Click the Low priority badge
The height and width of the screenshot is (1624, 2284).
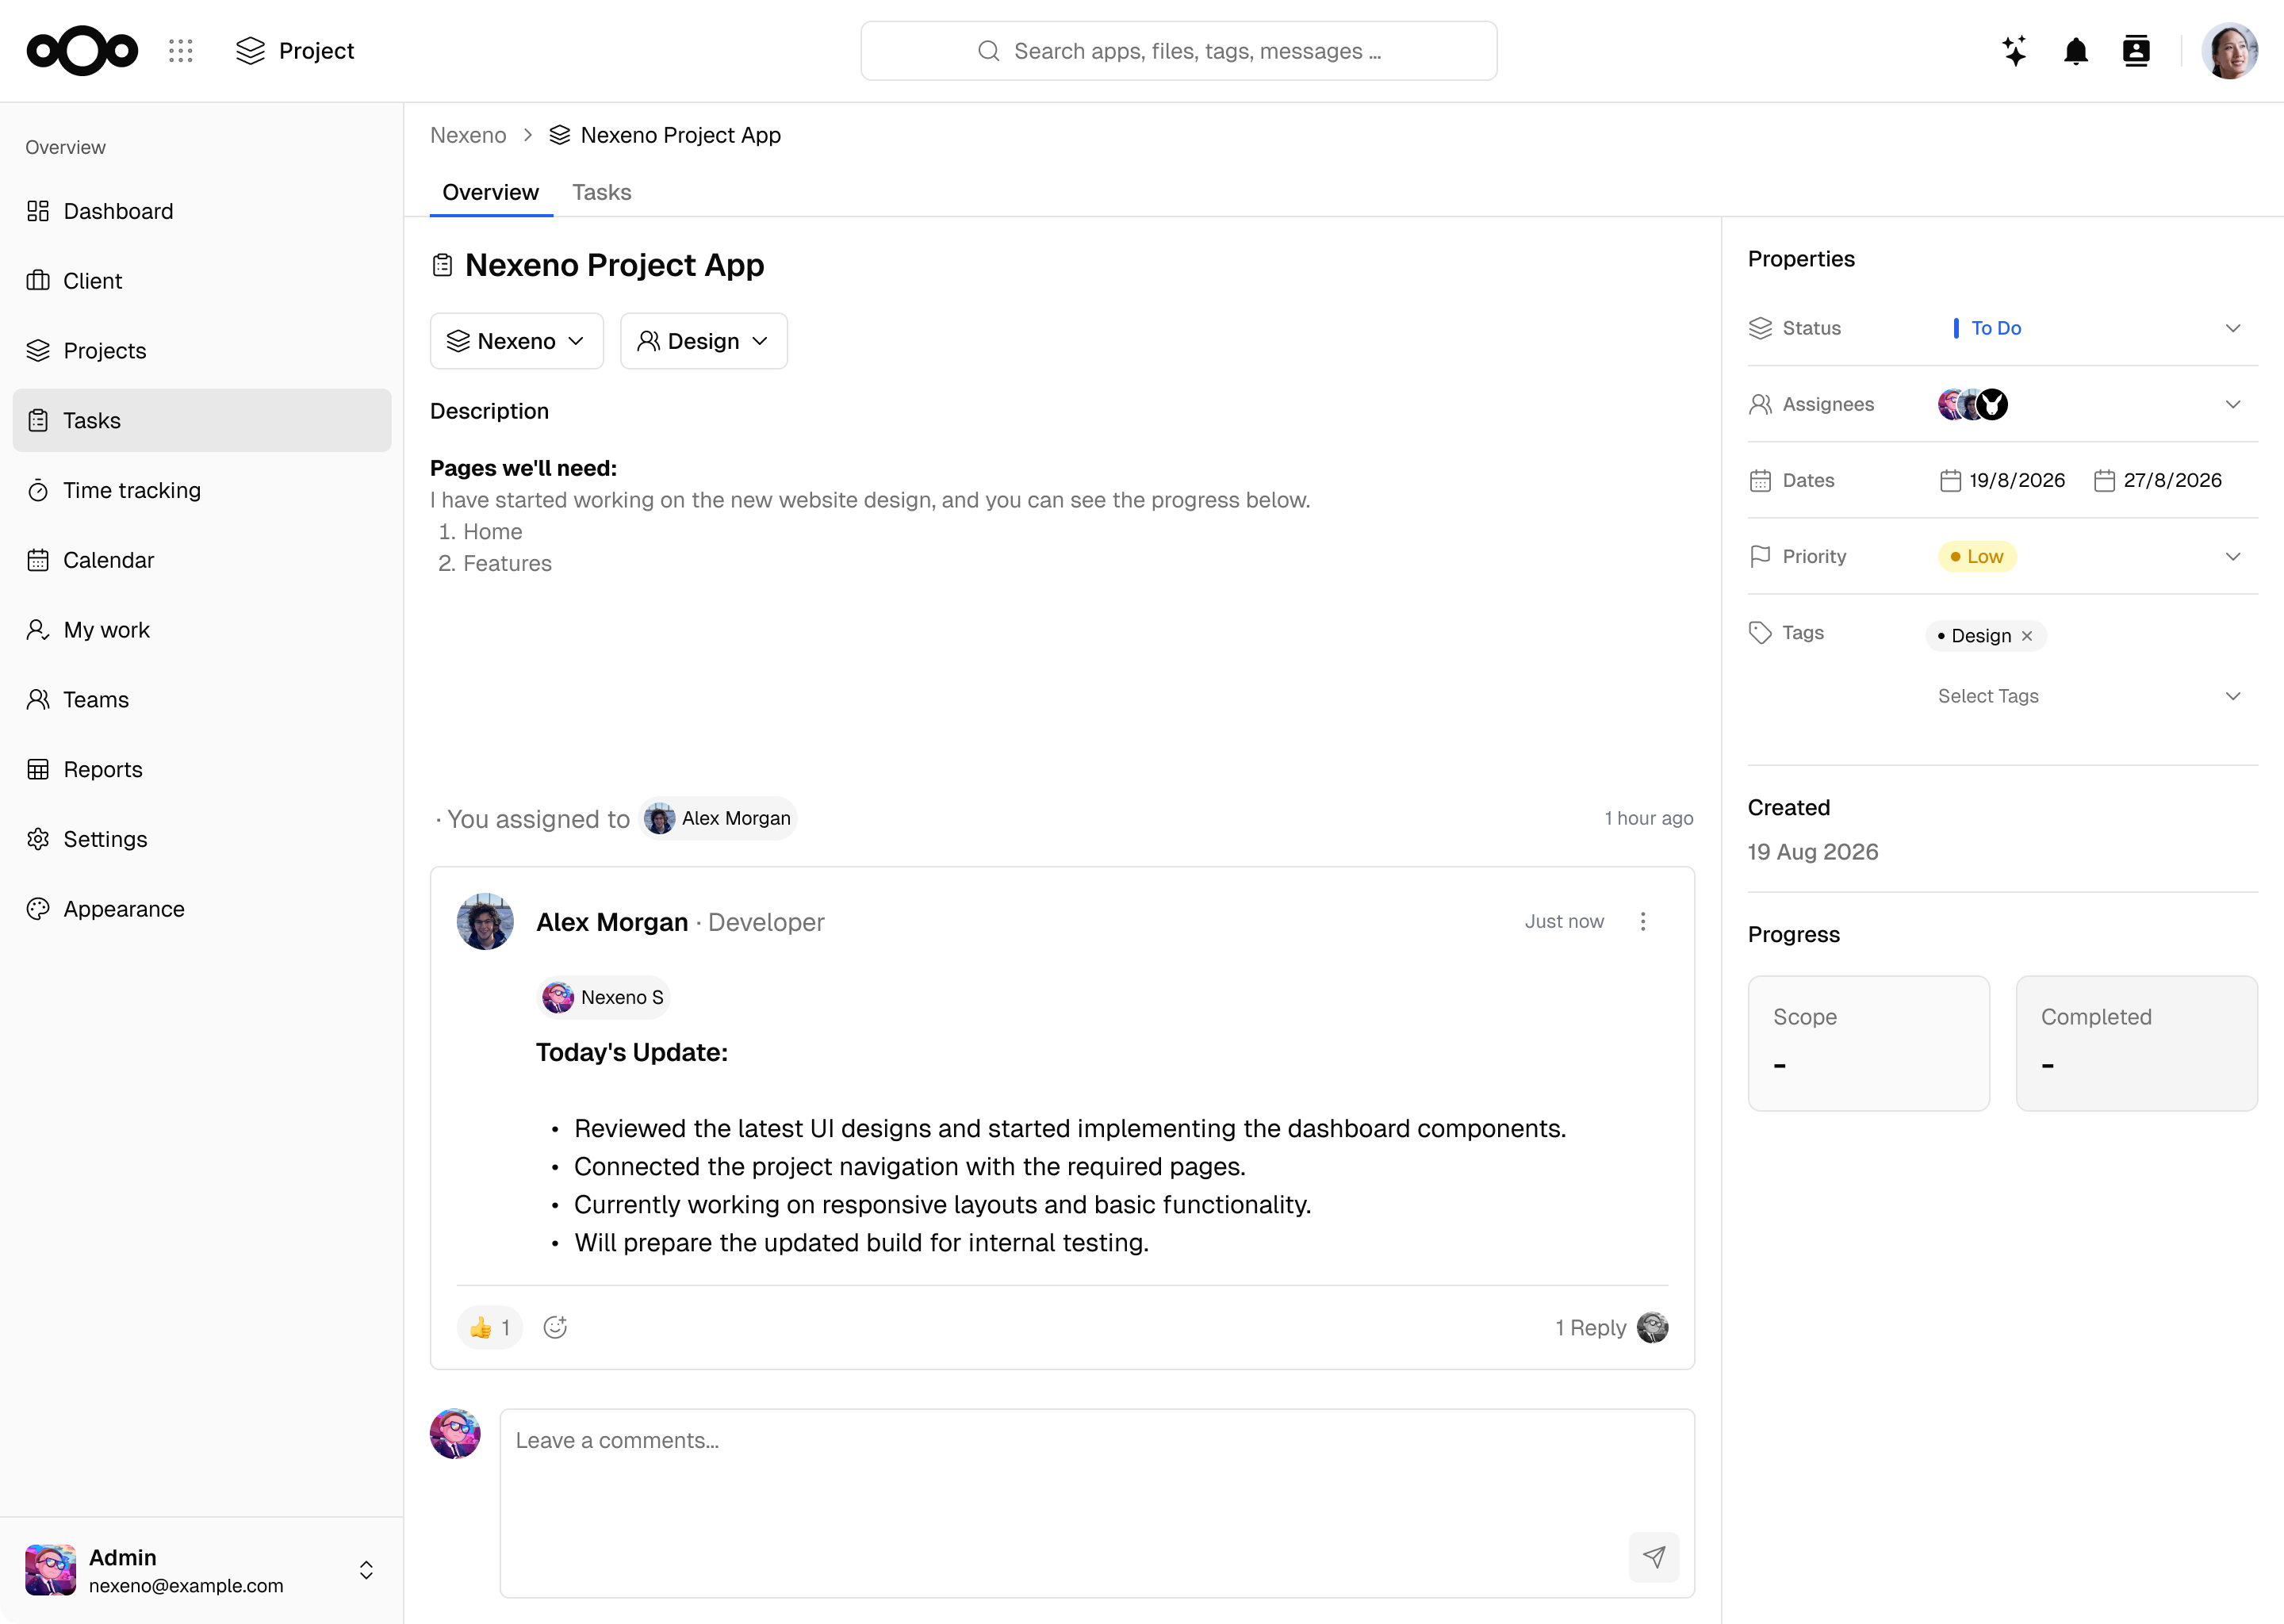click(1977, 556)
